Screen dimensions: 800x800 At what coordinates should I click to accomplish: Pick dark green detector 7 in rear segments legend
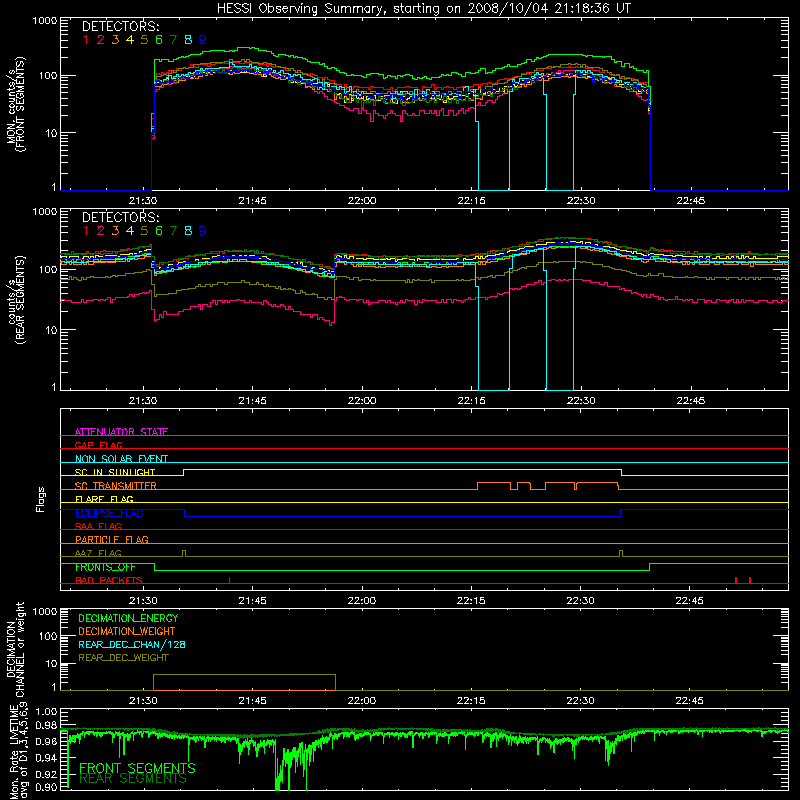(x=173, y=231)
